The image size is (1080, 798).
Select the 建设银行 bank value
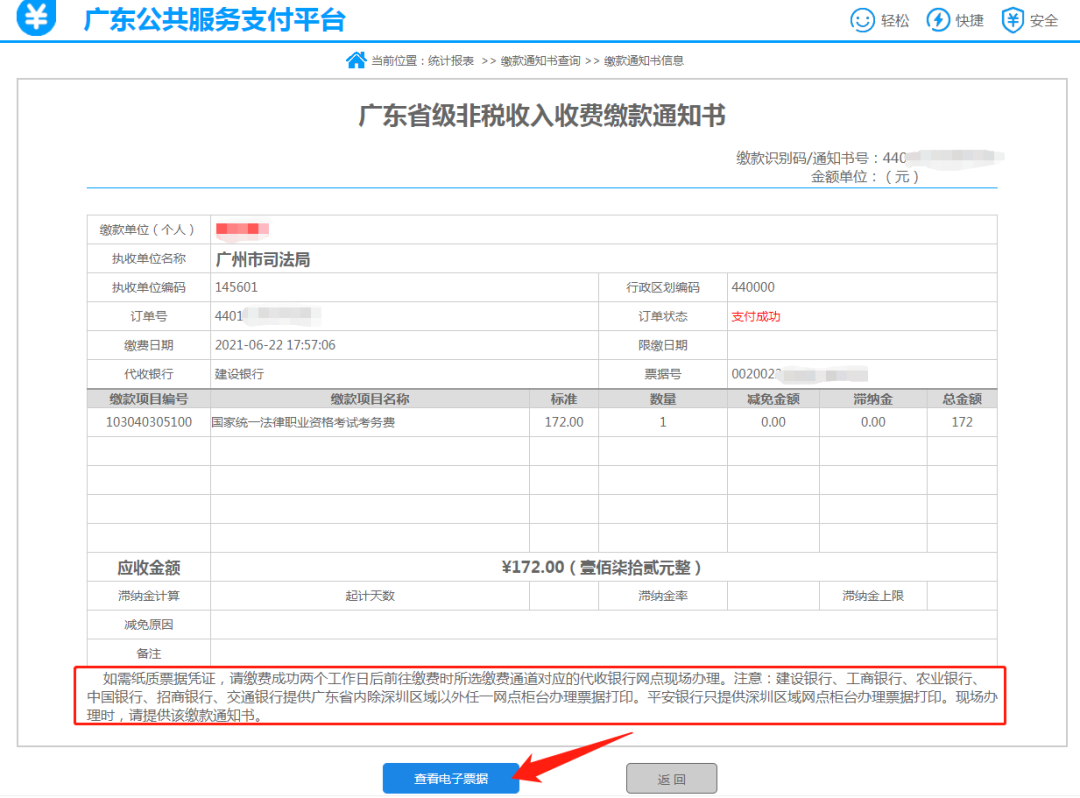(x=239, y=374)
